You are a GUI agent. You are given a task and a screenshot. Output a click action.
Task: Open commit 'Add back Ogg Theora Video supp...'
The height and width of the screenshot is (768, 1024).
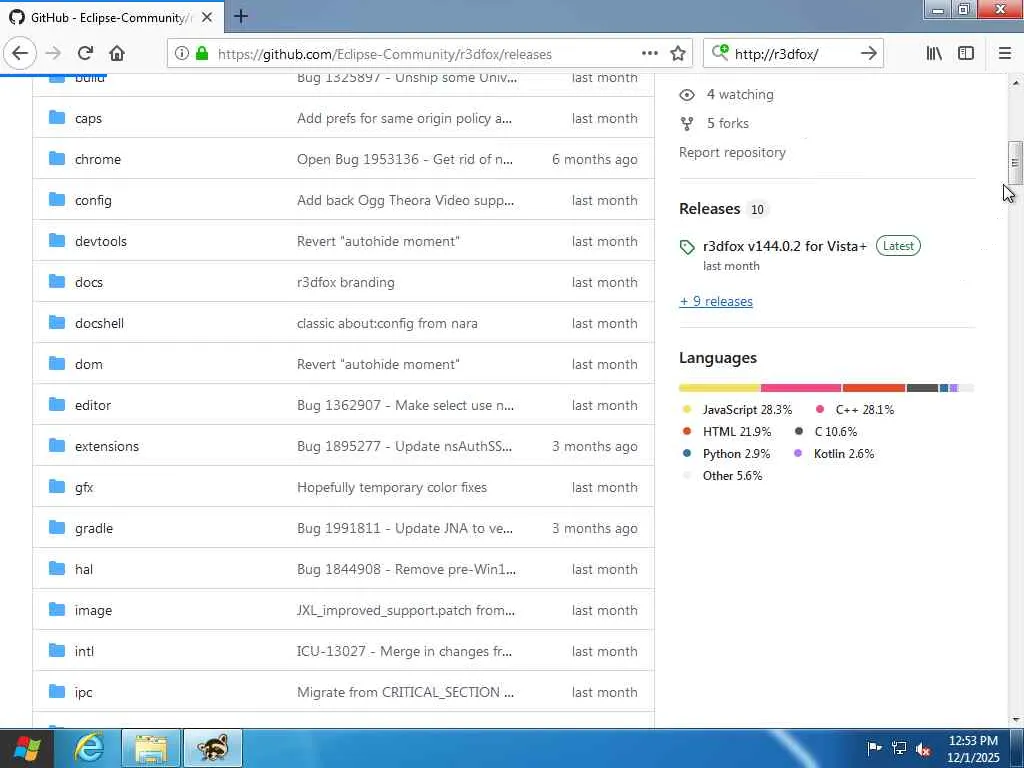406,200
